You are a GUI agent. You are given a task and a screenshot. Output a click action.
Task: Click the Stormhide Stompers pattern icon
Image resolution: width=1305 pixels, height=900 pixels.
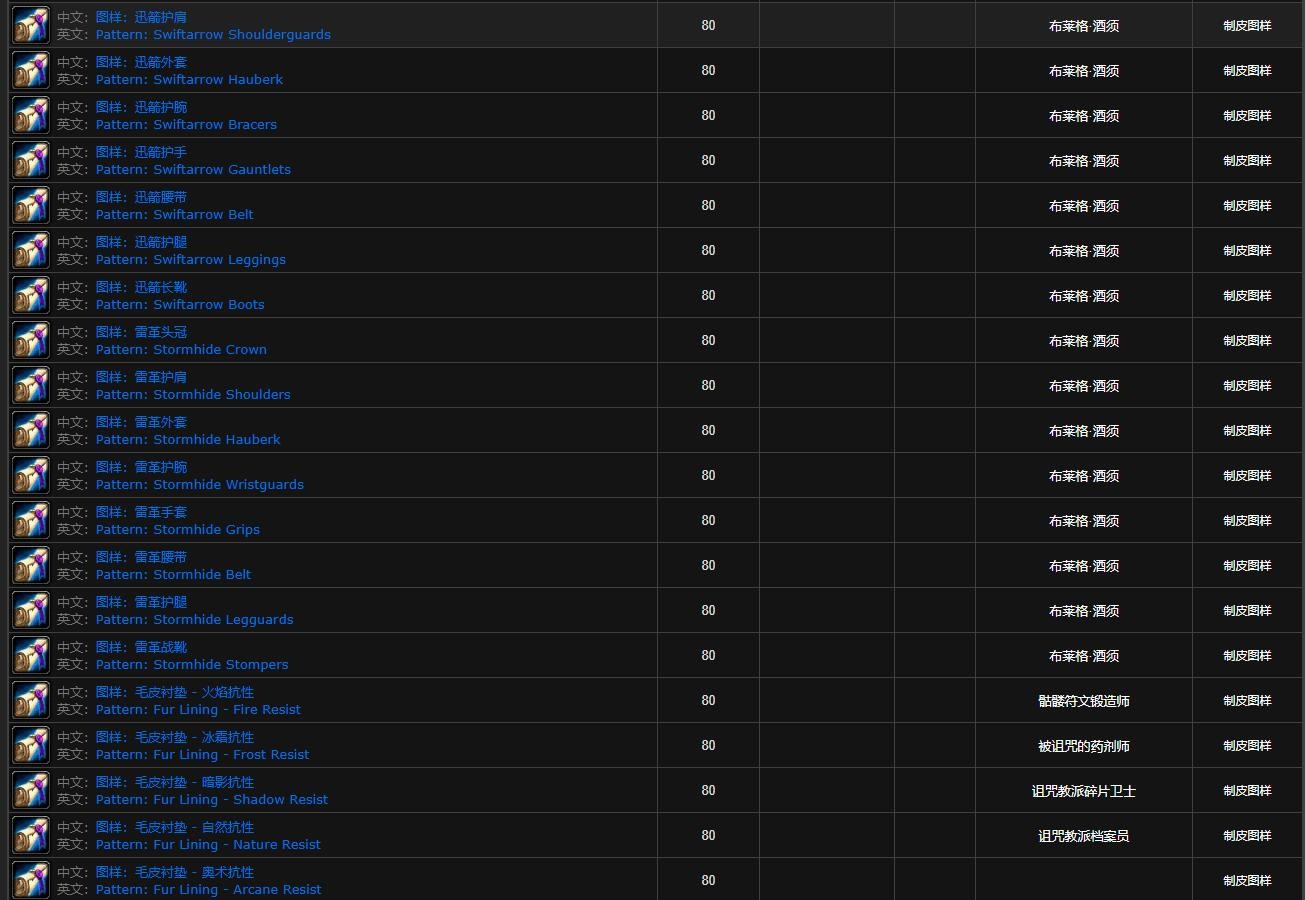pos(31,656)
